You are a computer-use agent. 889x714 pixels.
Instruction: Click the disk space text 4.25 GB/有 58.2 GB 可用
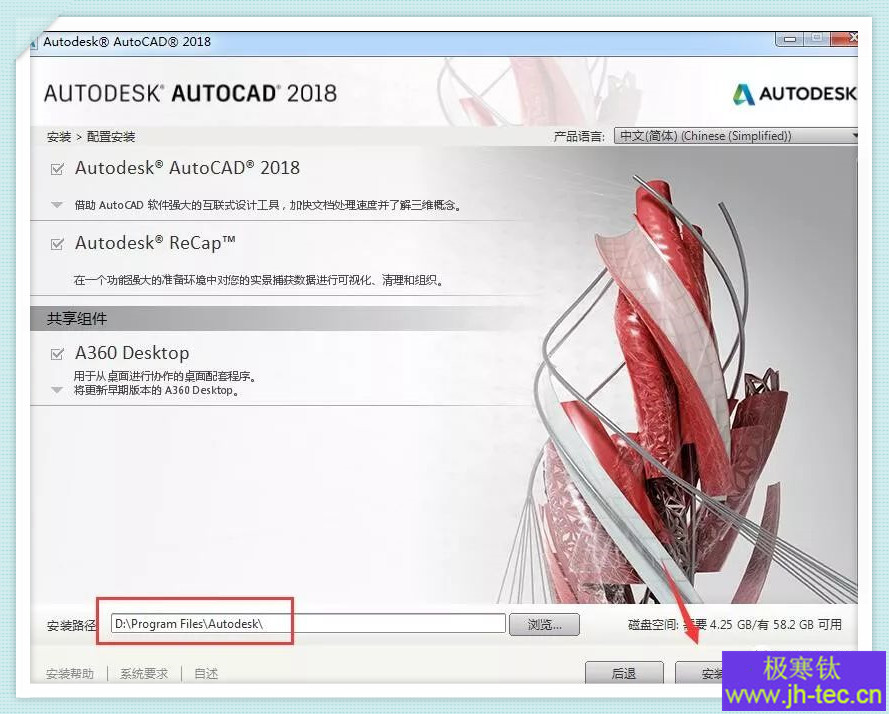[x=776, y=625]
